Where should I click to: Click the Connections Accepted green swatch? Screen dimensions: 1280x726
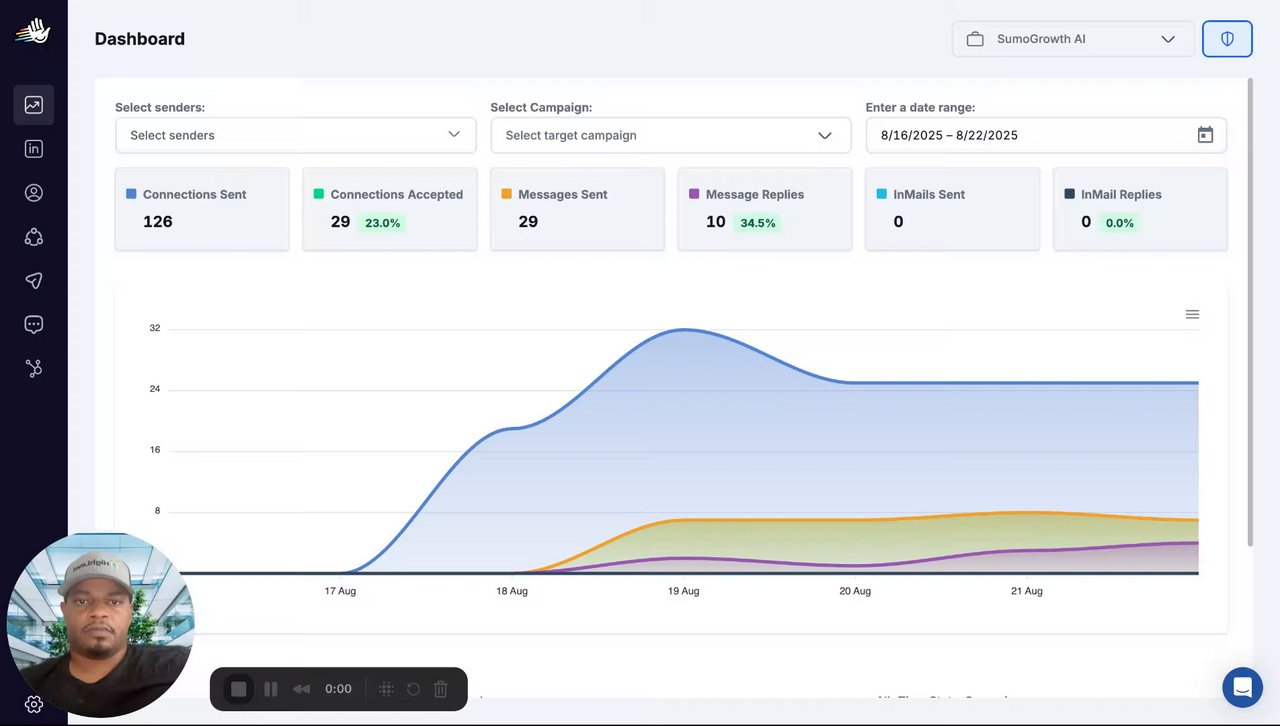(x=319, y=194)
